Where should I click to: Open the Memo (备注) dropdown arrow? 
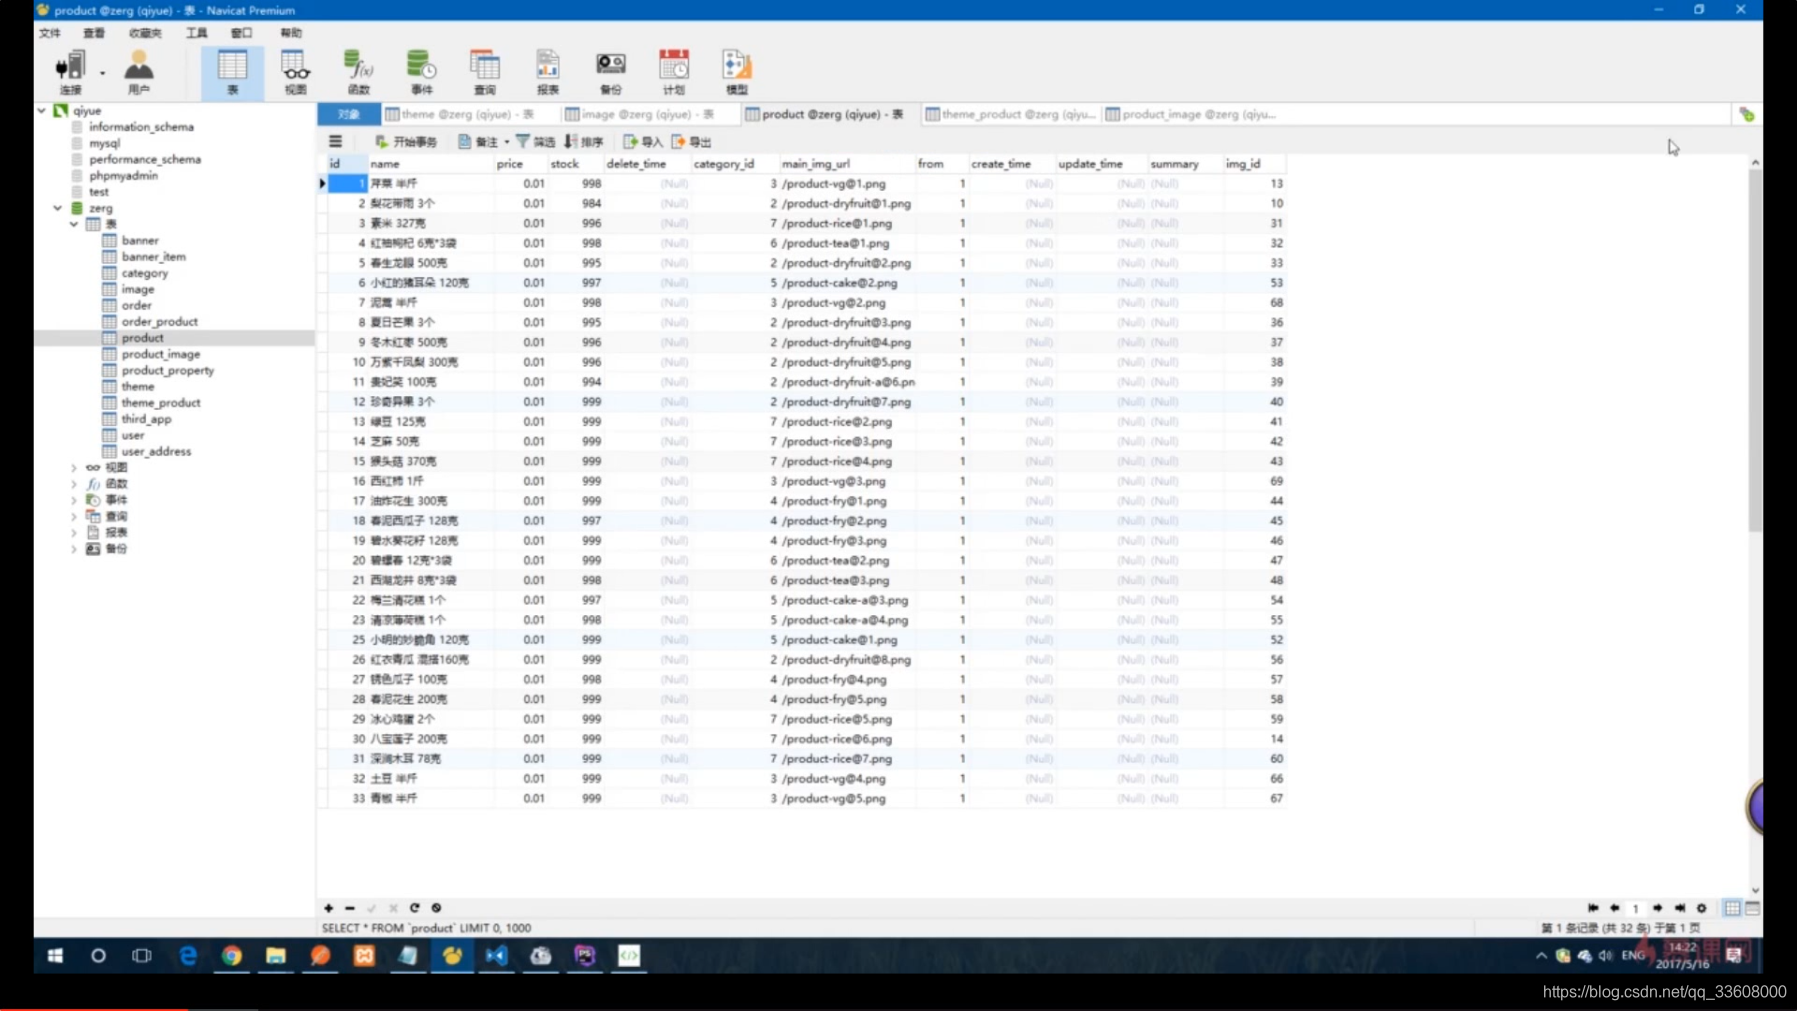click(x=507, y=142)
